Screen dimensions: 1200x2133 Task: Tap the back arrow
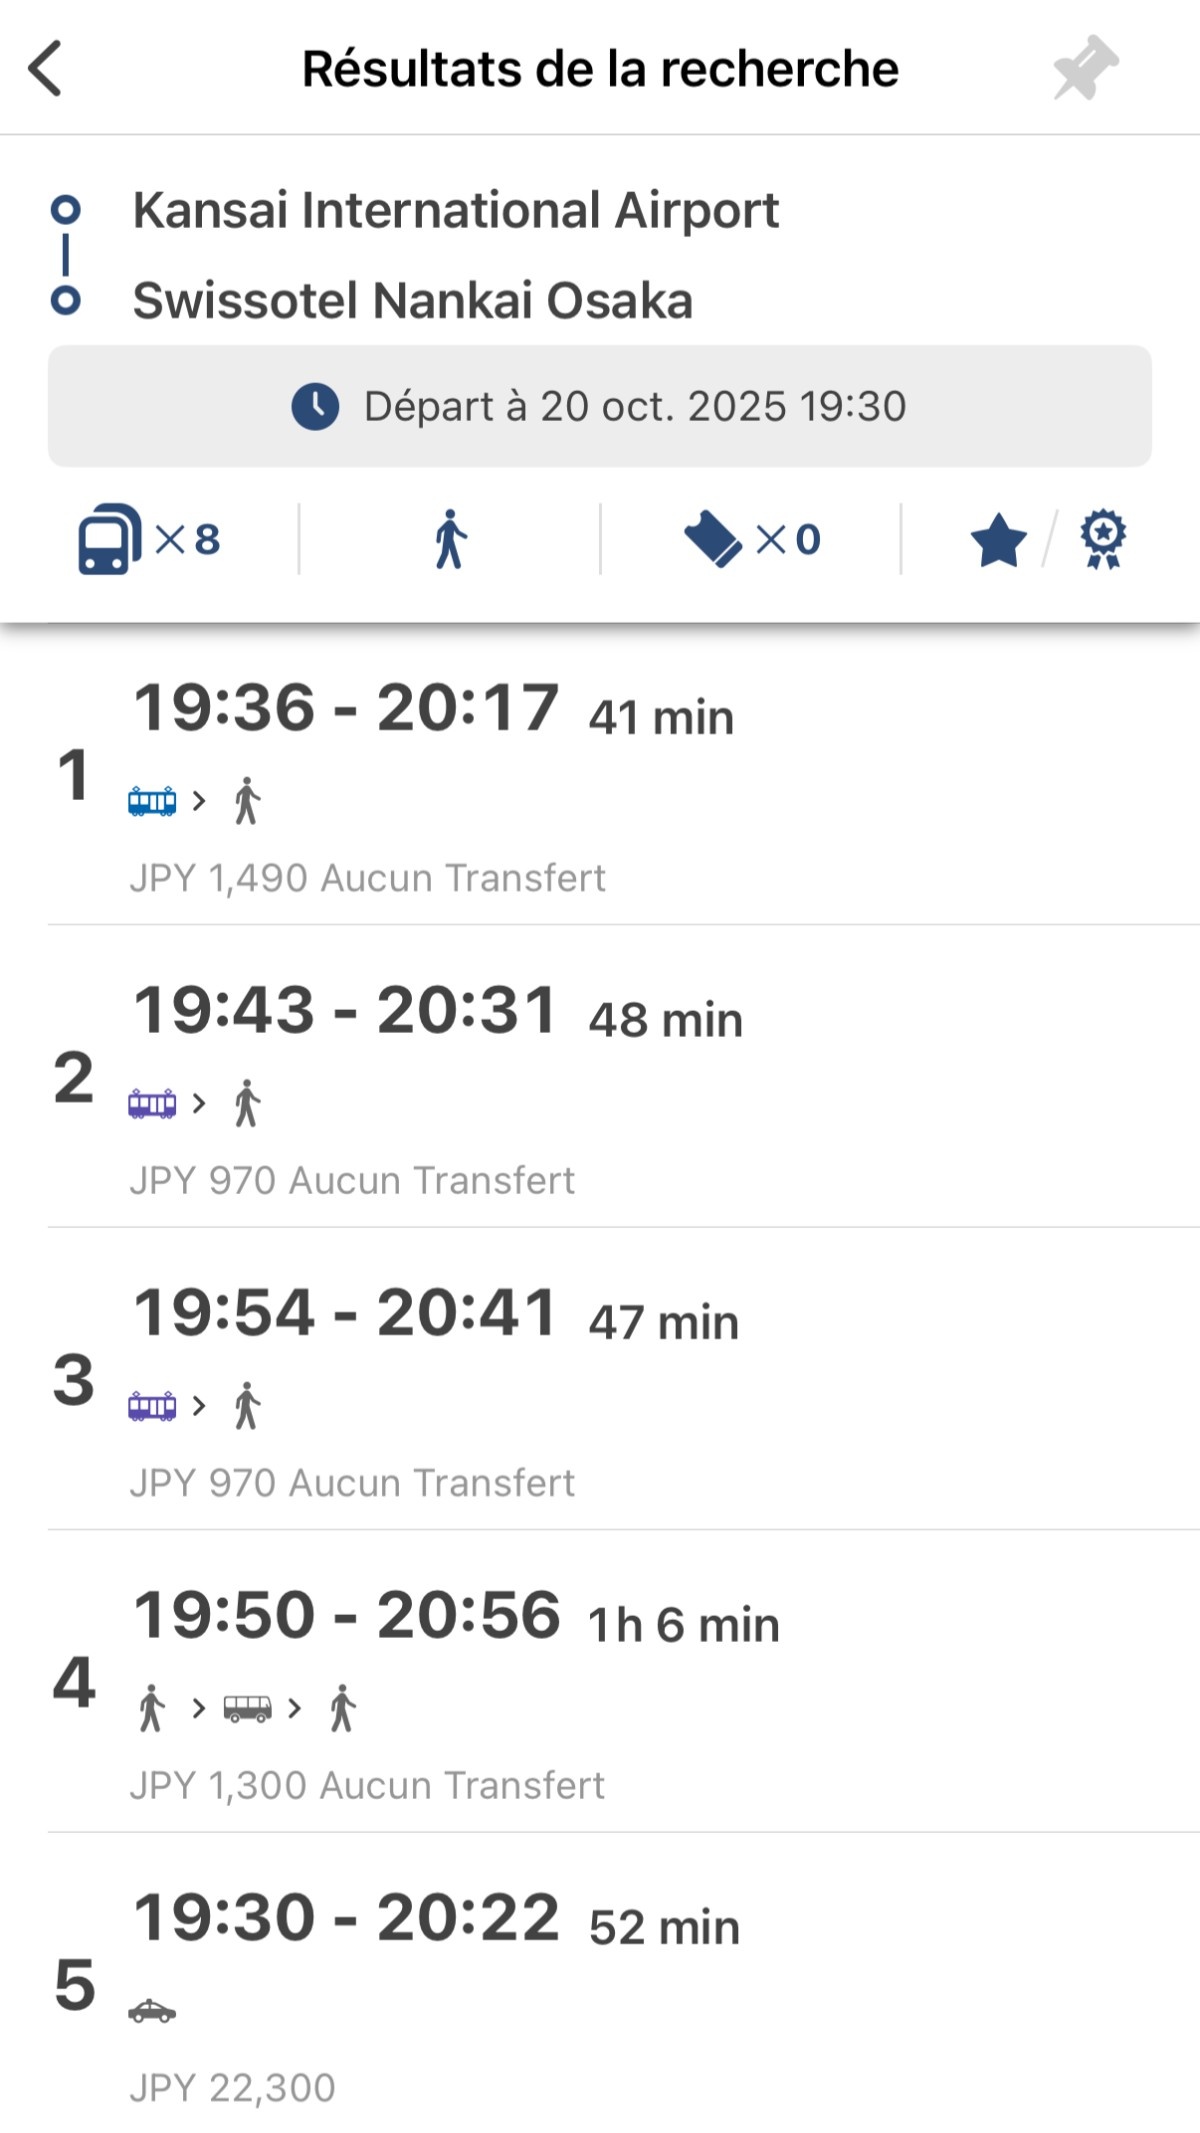46,69
